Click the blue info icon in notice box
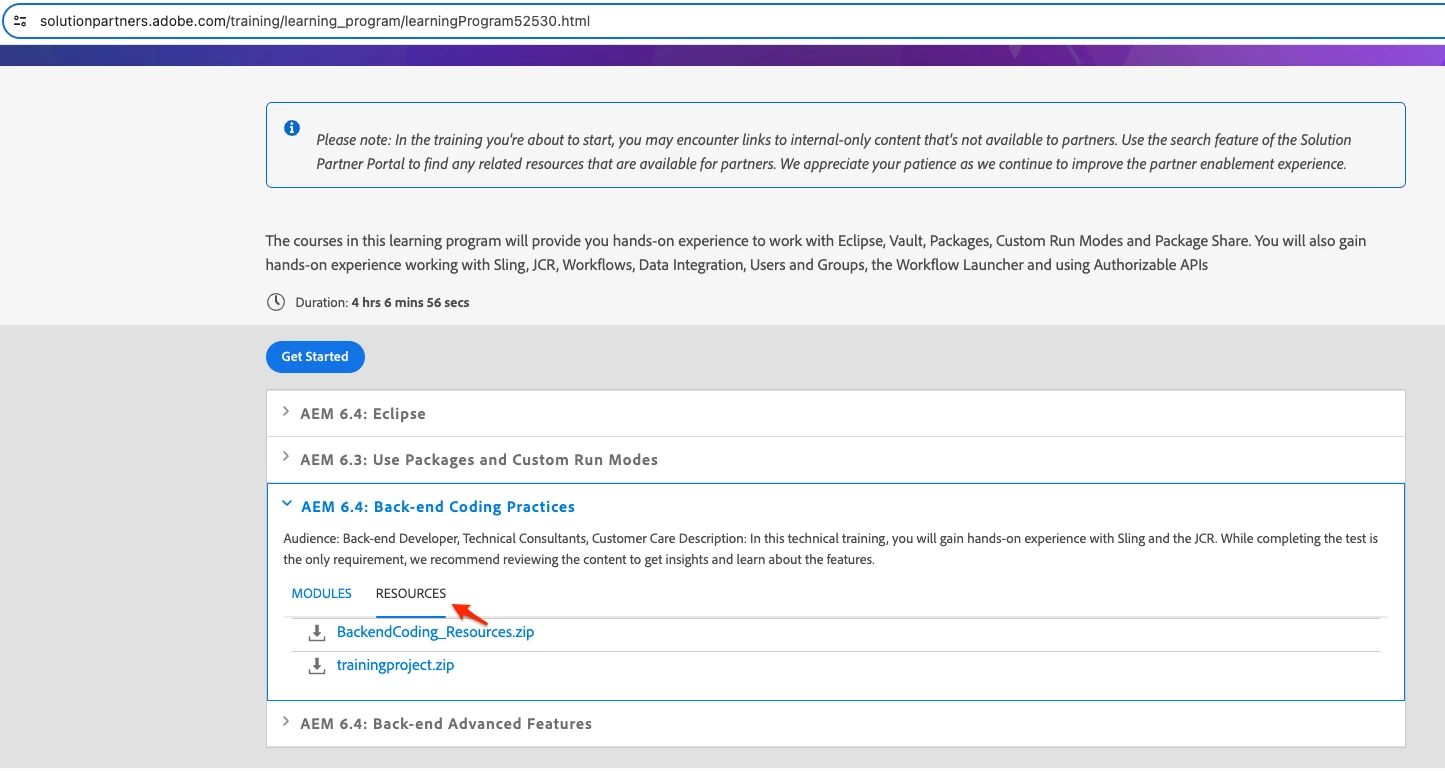This screenshot has width=1445, height=771. tap(292, 128)
